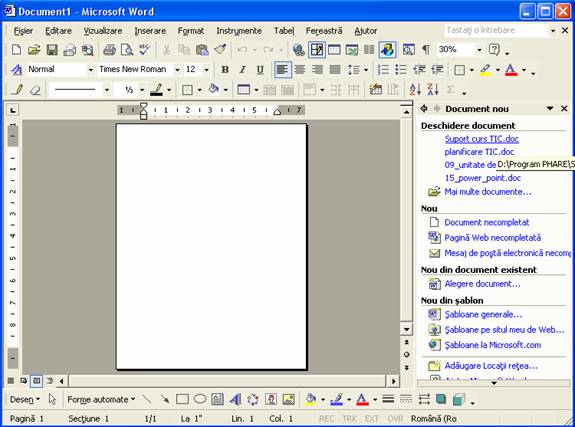This screenshot has width=575, height=427.
Task: Open Print Preview from the toolbar
Action: click(x=127, y=50)
